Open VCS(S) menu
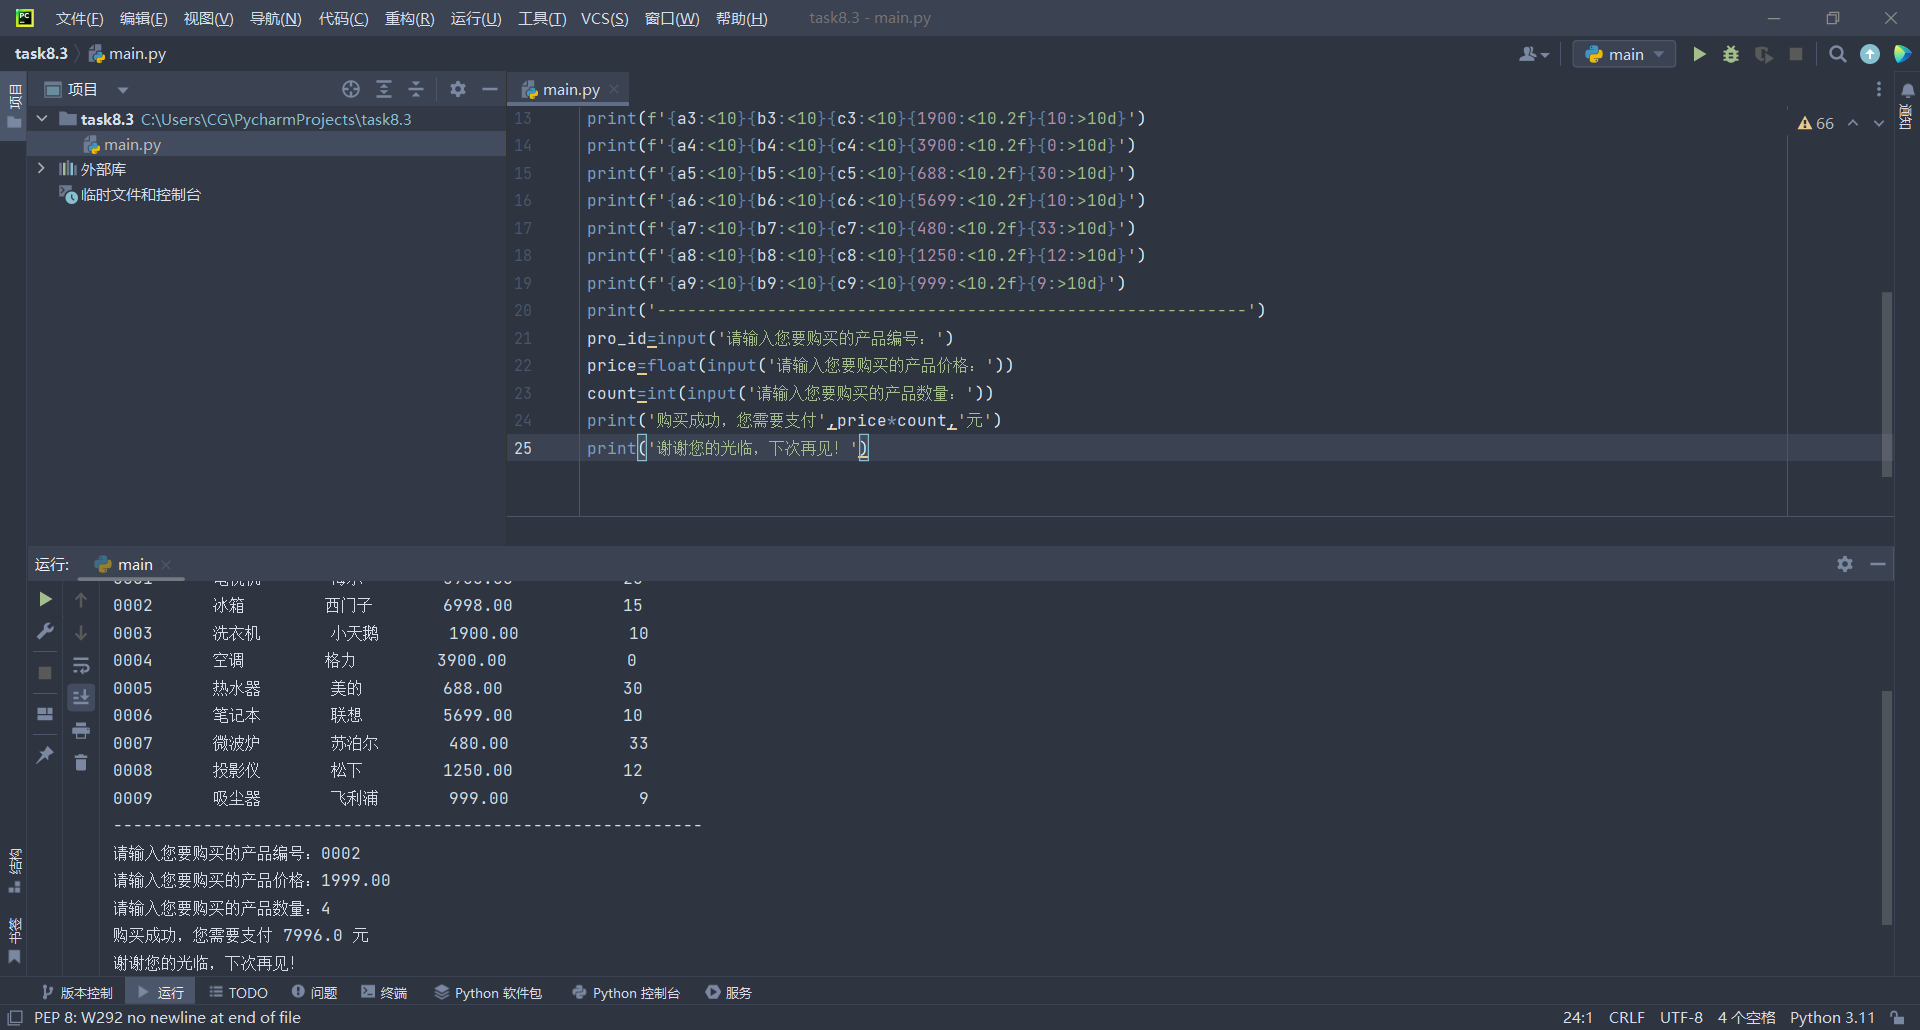 604,18
